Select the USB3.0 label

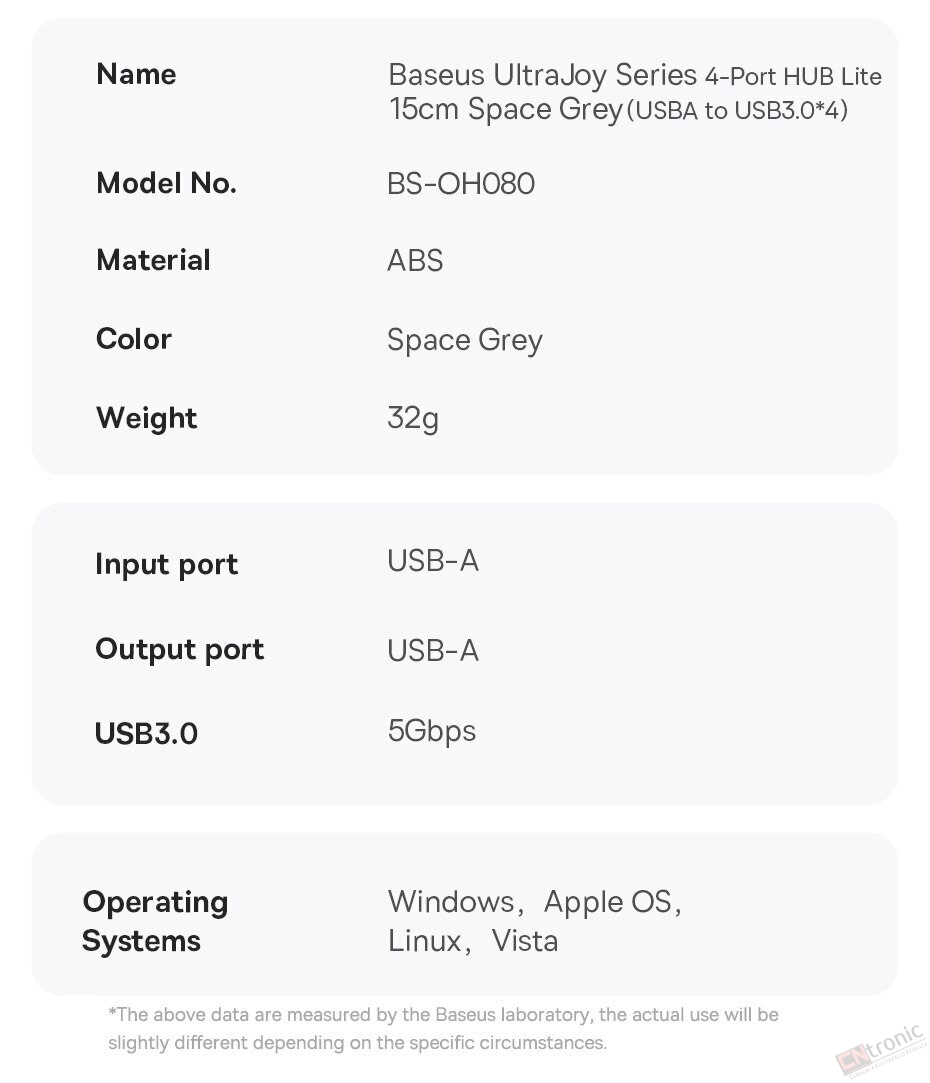coord(146,734)
